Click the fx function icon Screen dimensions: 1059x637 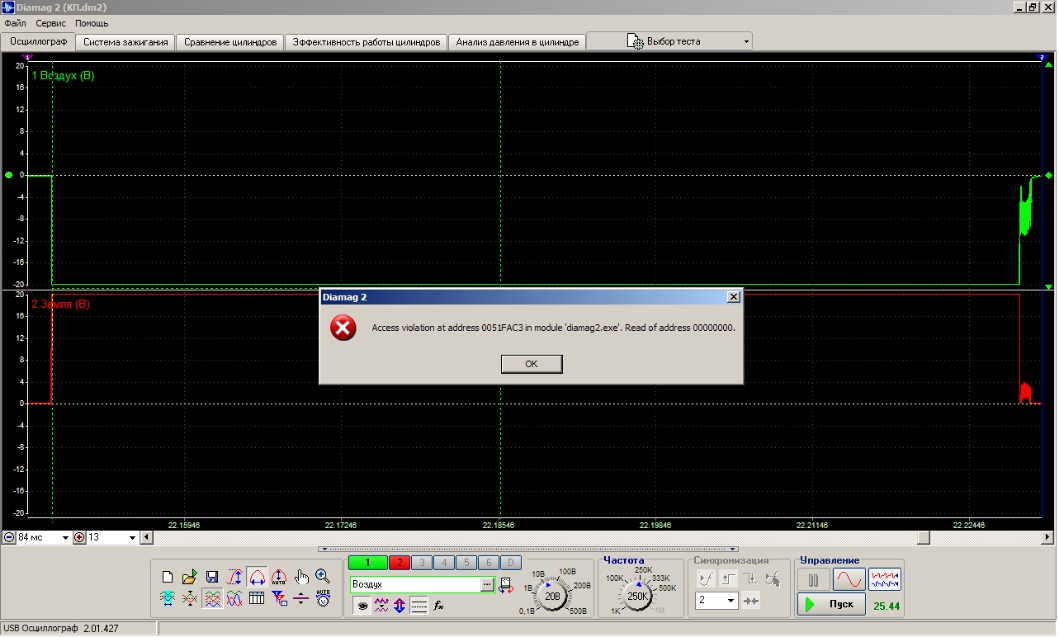tap(438, 606)
